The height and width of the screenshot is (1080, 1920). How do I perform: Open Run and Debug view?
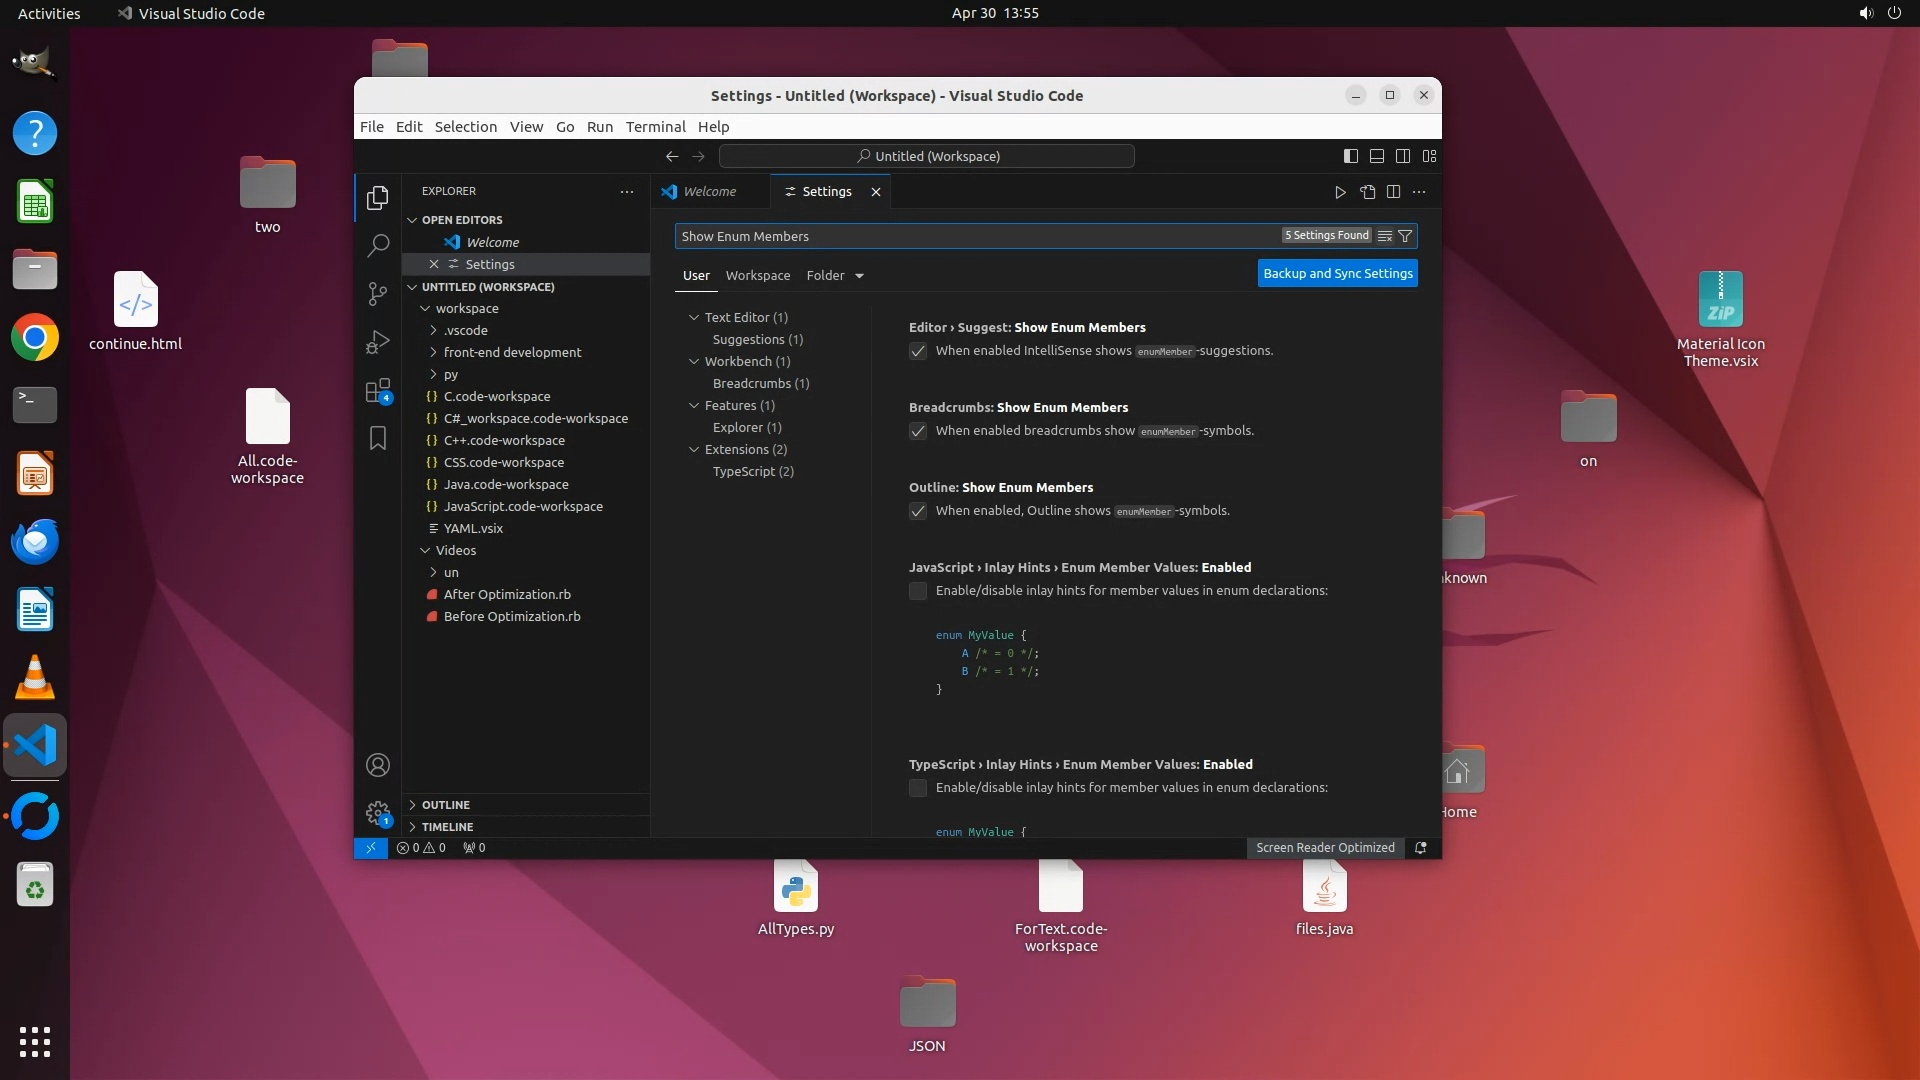tap(378, 342)
